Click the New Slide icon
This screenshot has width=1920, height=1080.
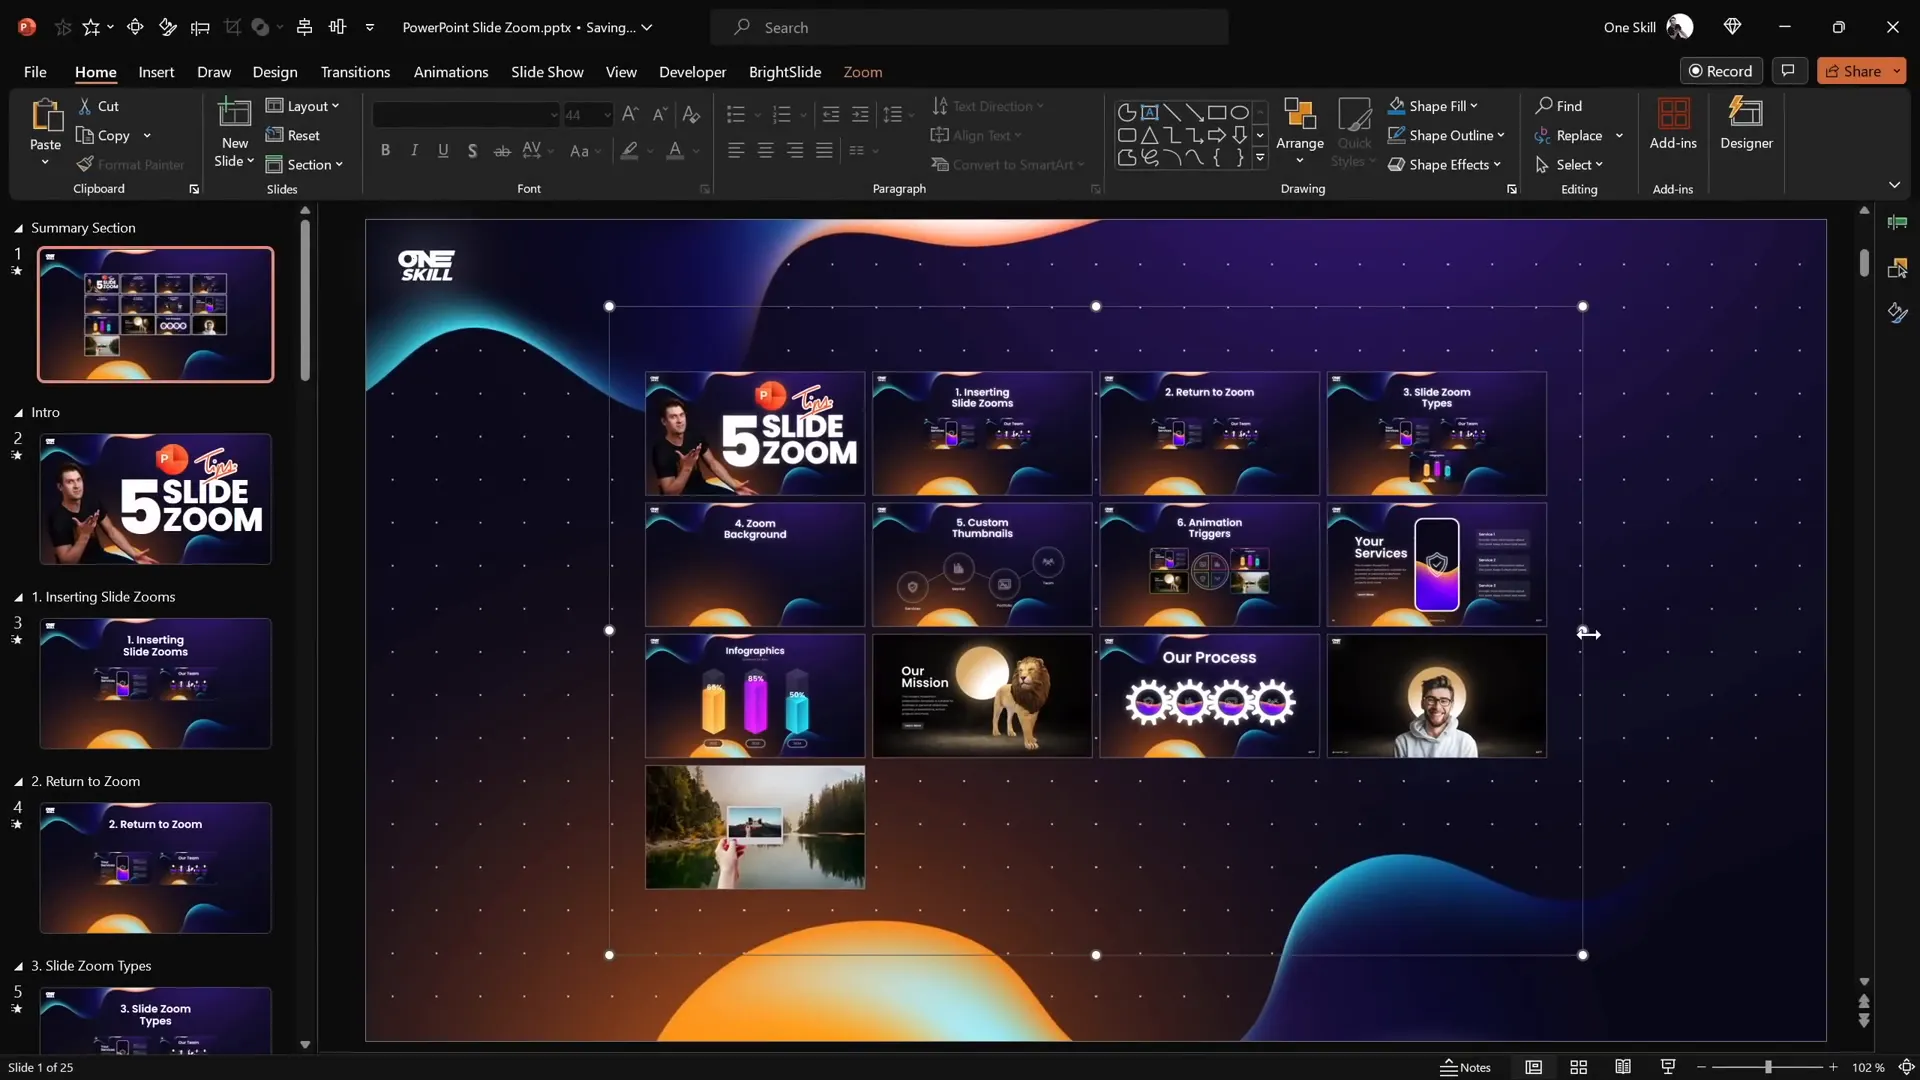(234, 114)
